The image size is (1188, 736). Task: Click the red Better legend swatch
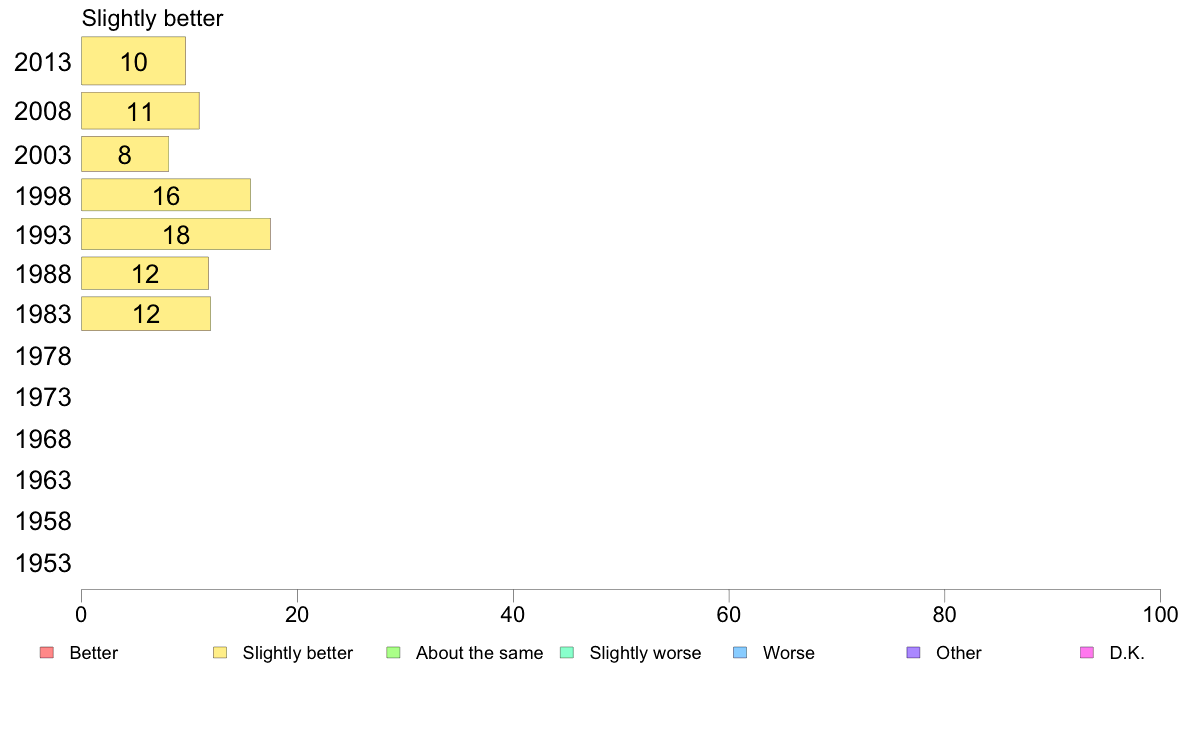click(x=47, y=653)
